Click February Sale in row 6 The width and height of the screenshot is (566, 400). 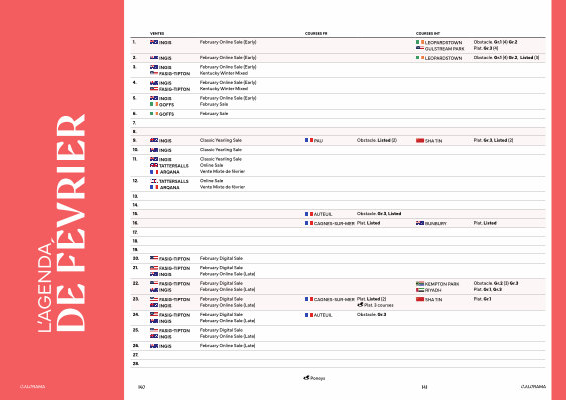tap(214, 114)
